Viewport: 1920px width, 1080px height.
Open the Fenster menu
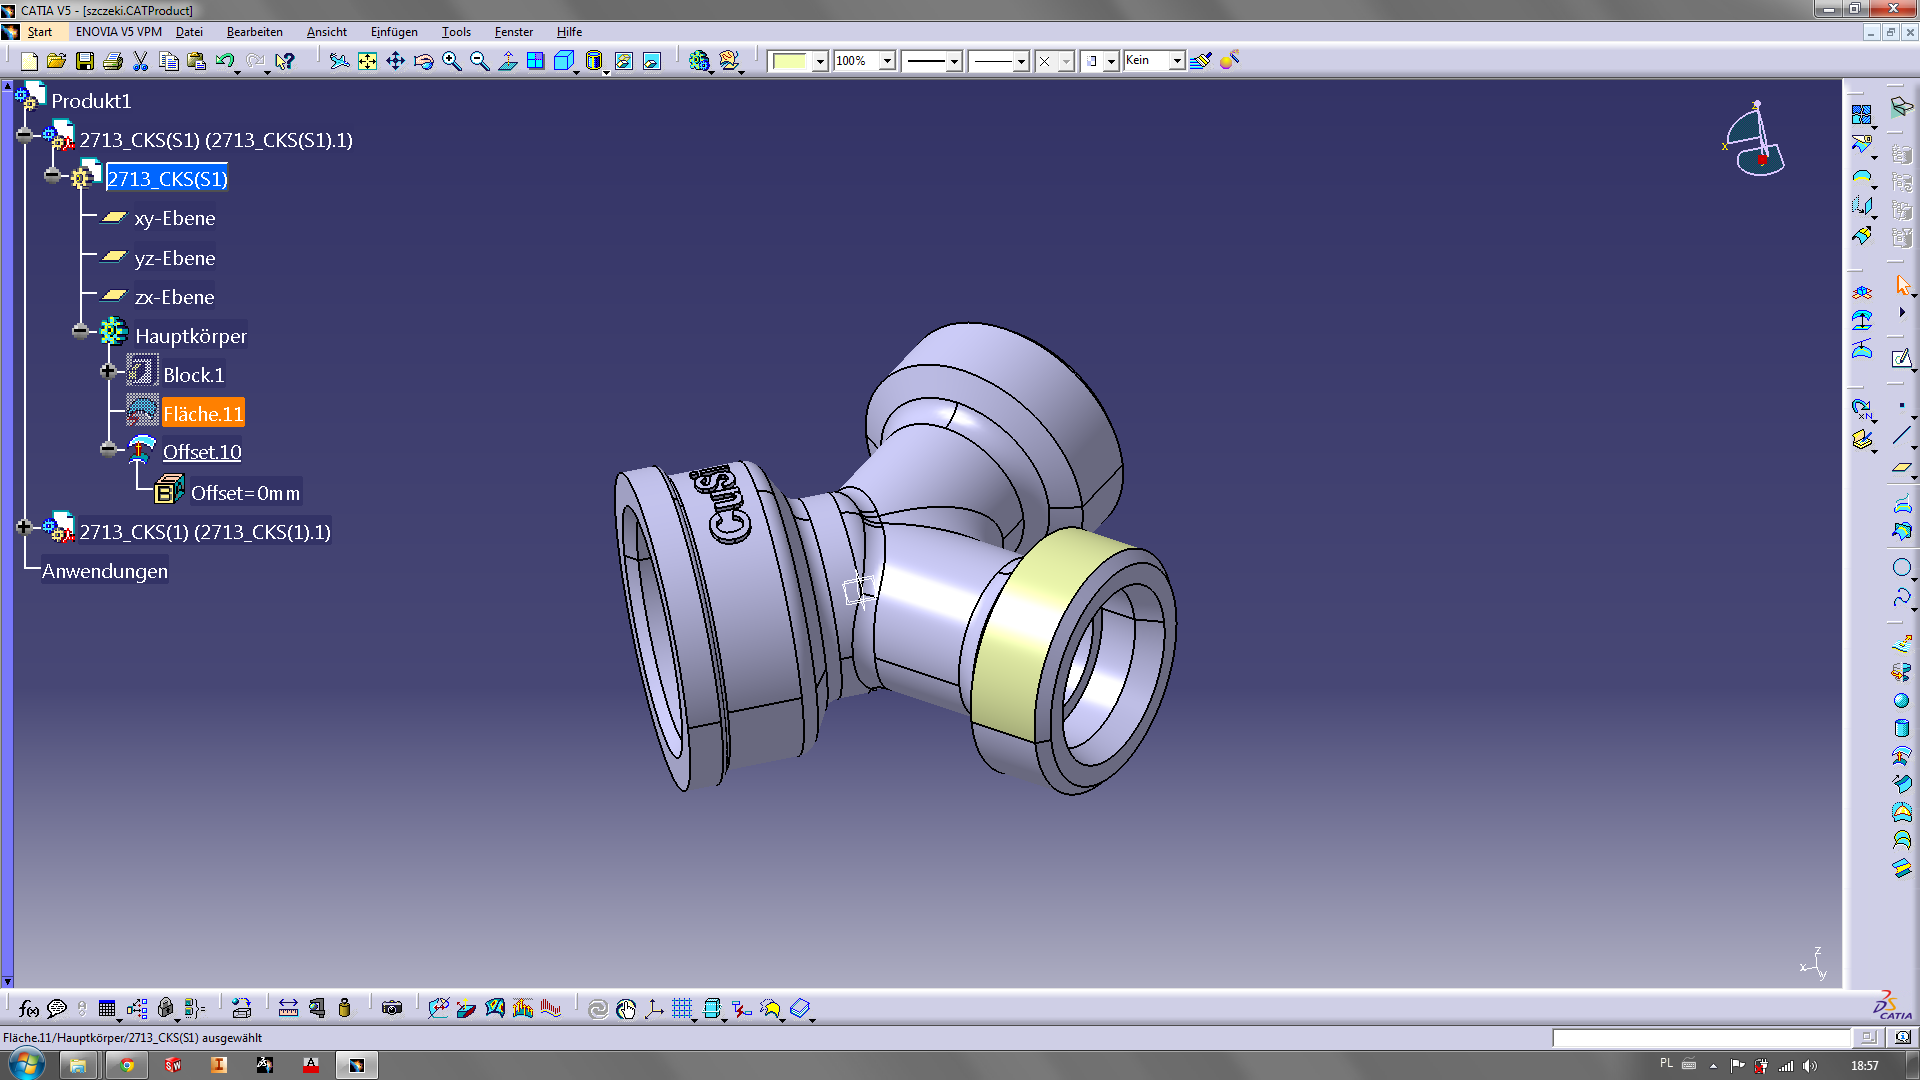click(514, 32)
